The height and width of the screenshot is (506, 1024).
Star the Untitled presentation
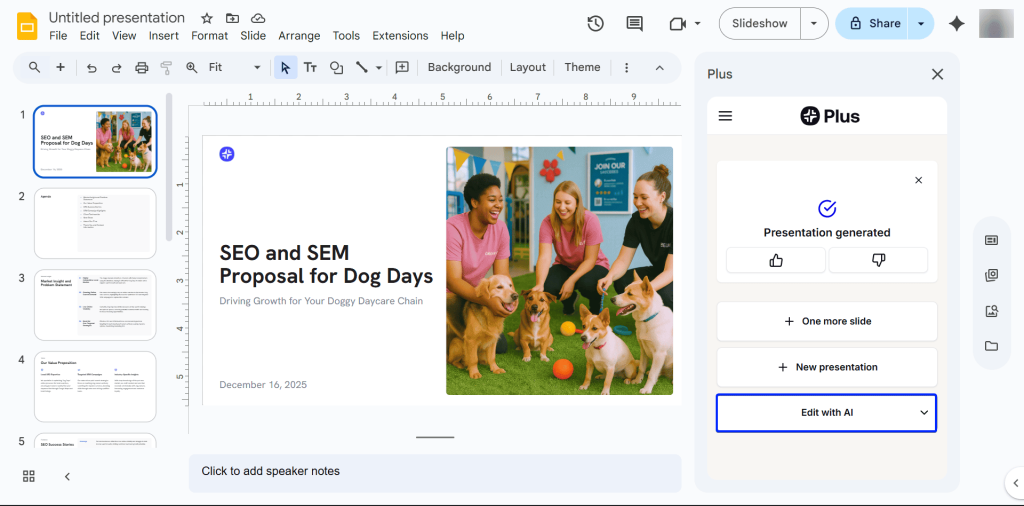pyautogui.click(x=206, y=18)
